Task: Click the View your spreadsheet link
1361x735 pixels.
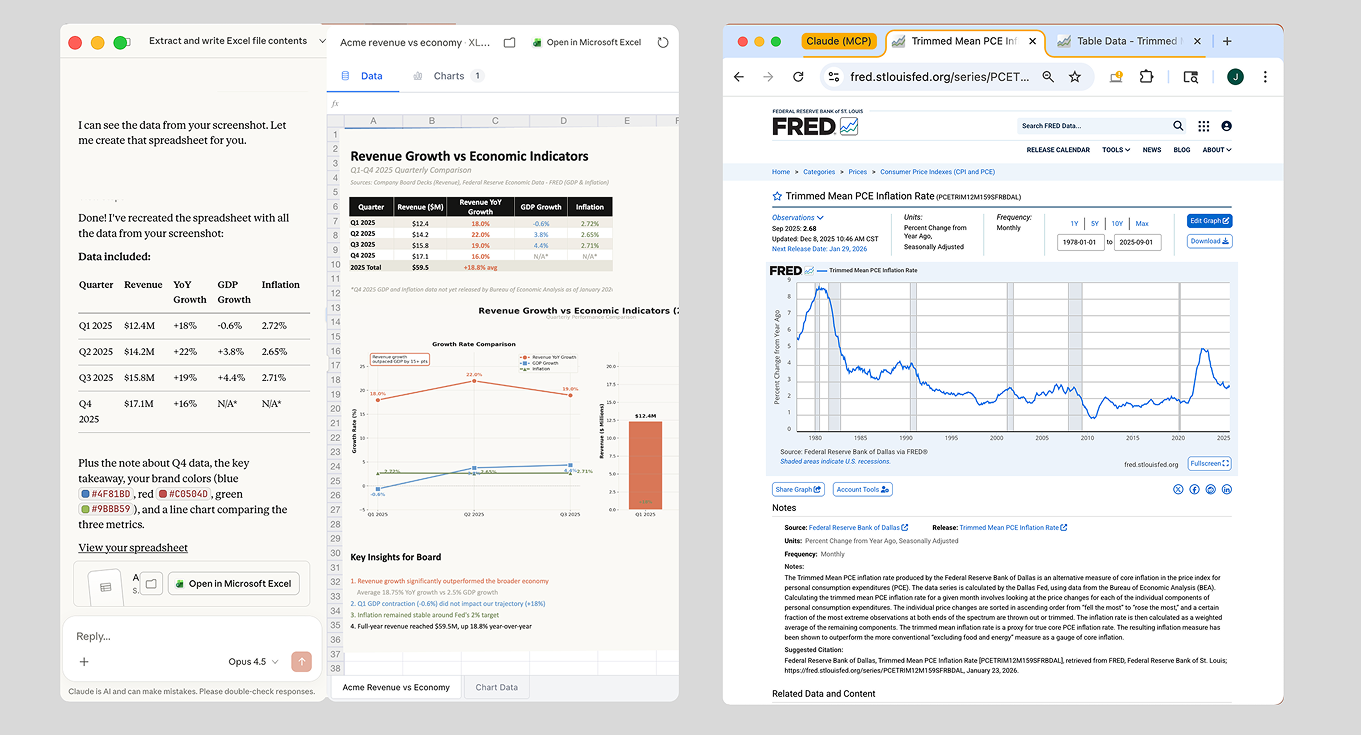Action: tap(133, 547)
